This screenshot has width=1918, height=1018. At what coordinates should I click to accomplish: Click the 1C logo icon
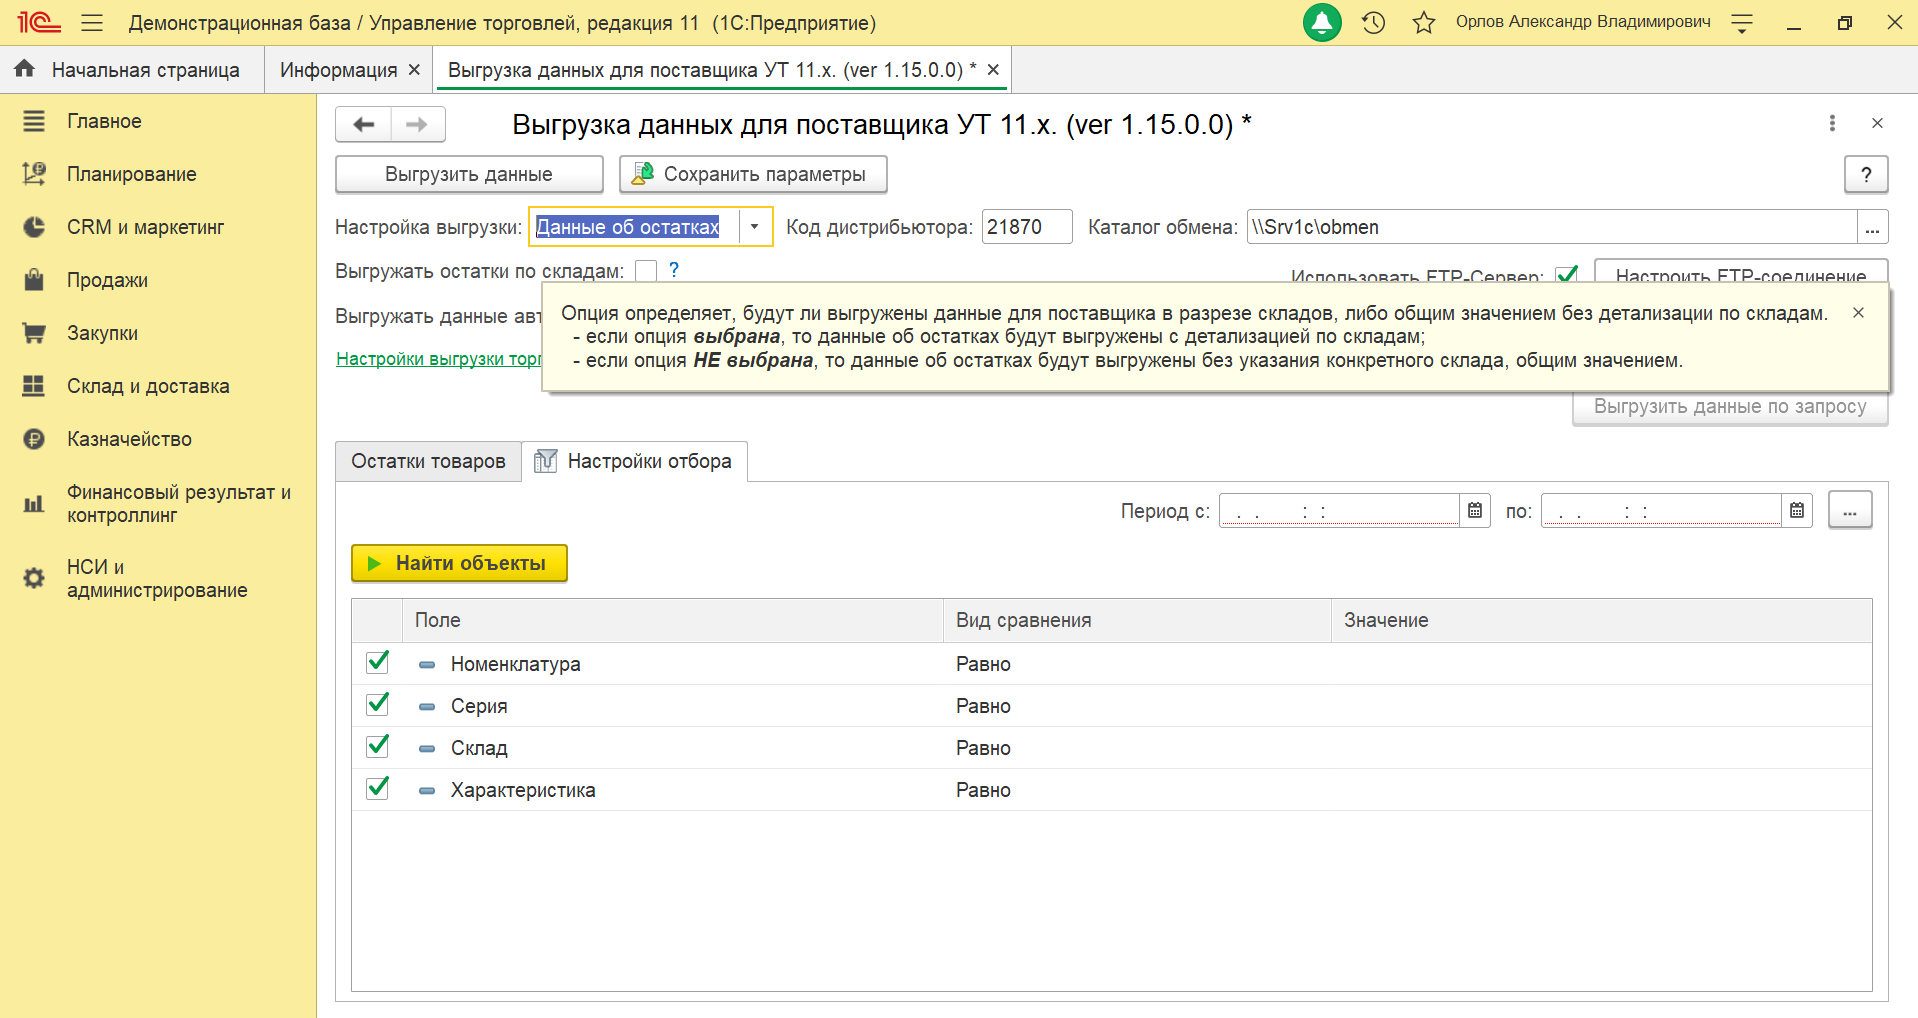pyautogui.click(x=39, y=22)
